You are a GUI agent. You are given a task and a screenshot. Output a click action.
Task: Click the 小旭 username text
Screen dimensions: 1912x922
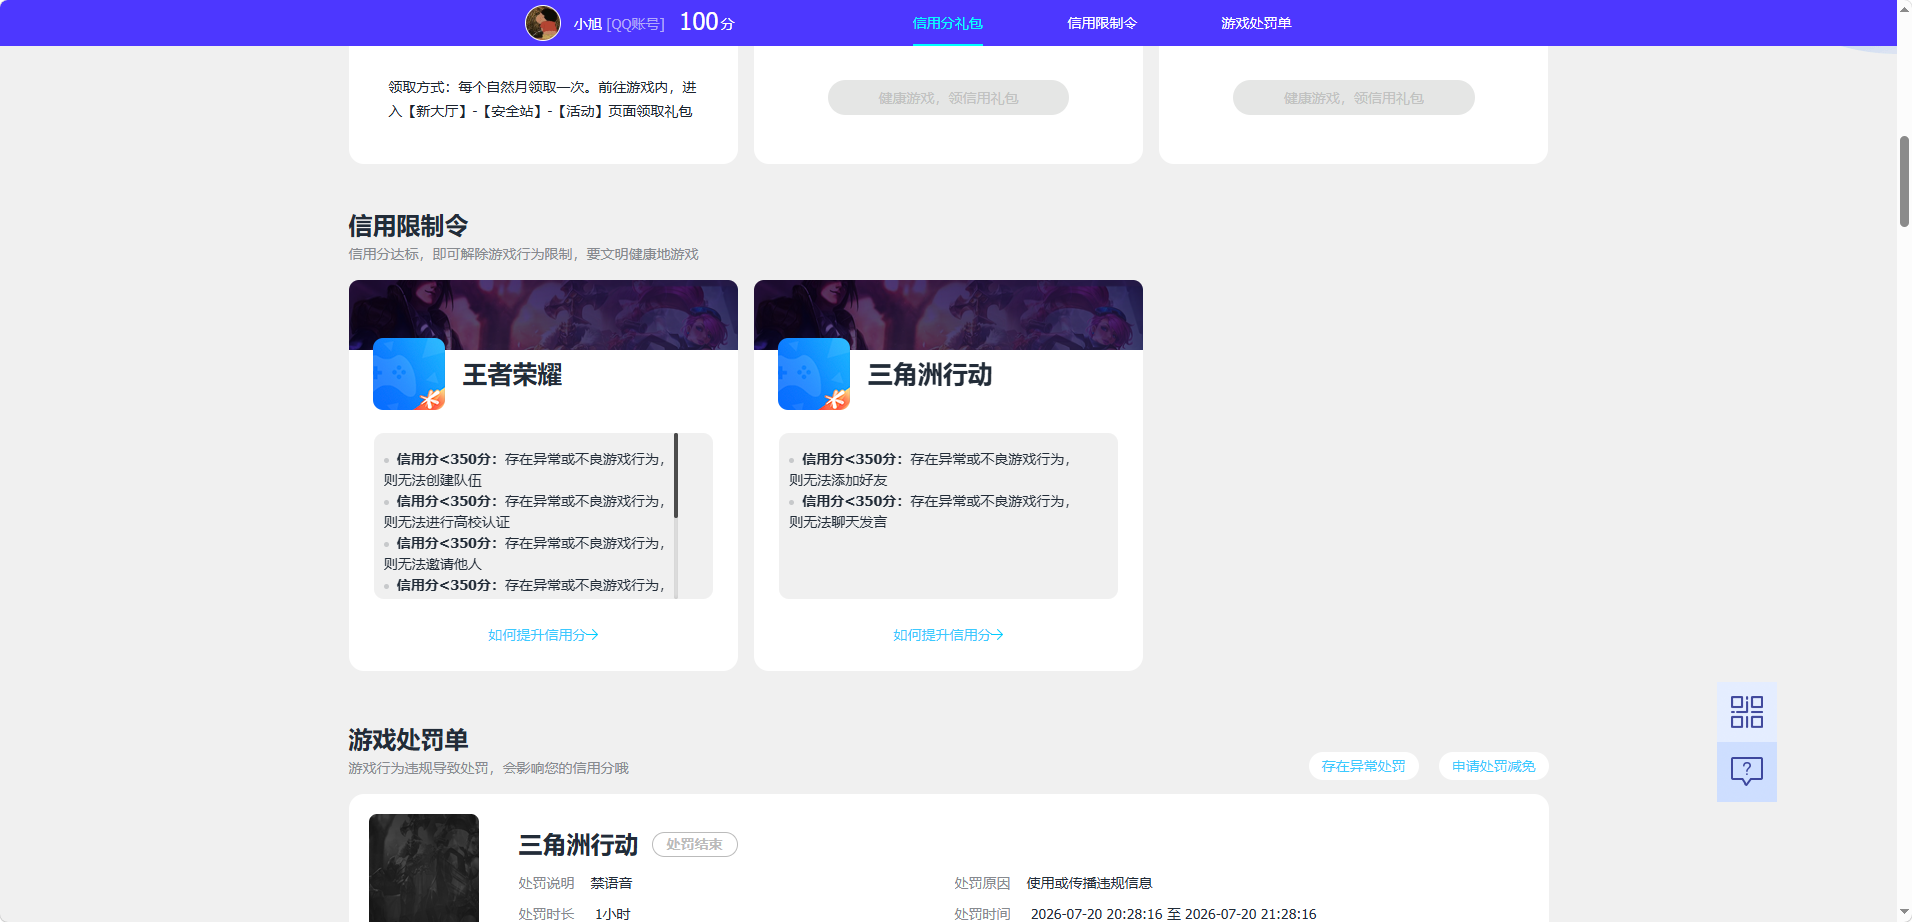[x=588, y=24]
